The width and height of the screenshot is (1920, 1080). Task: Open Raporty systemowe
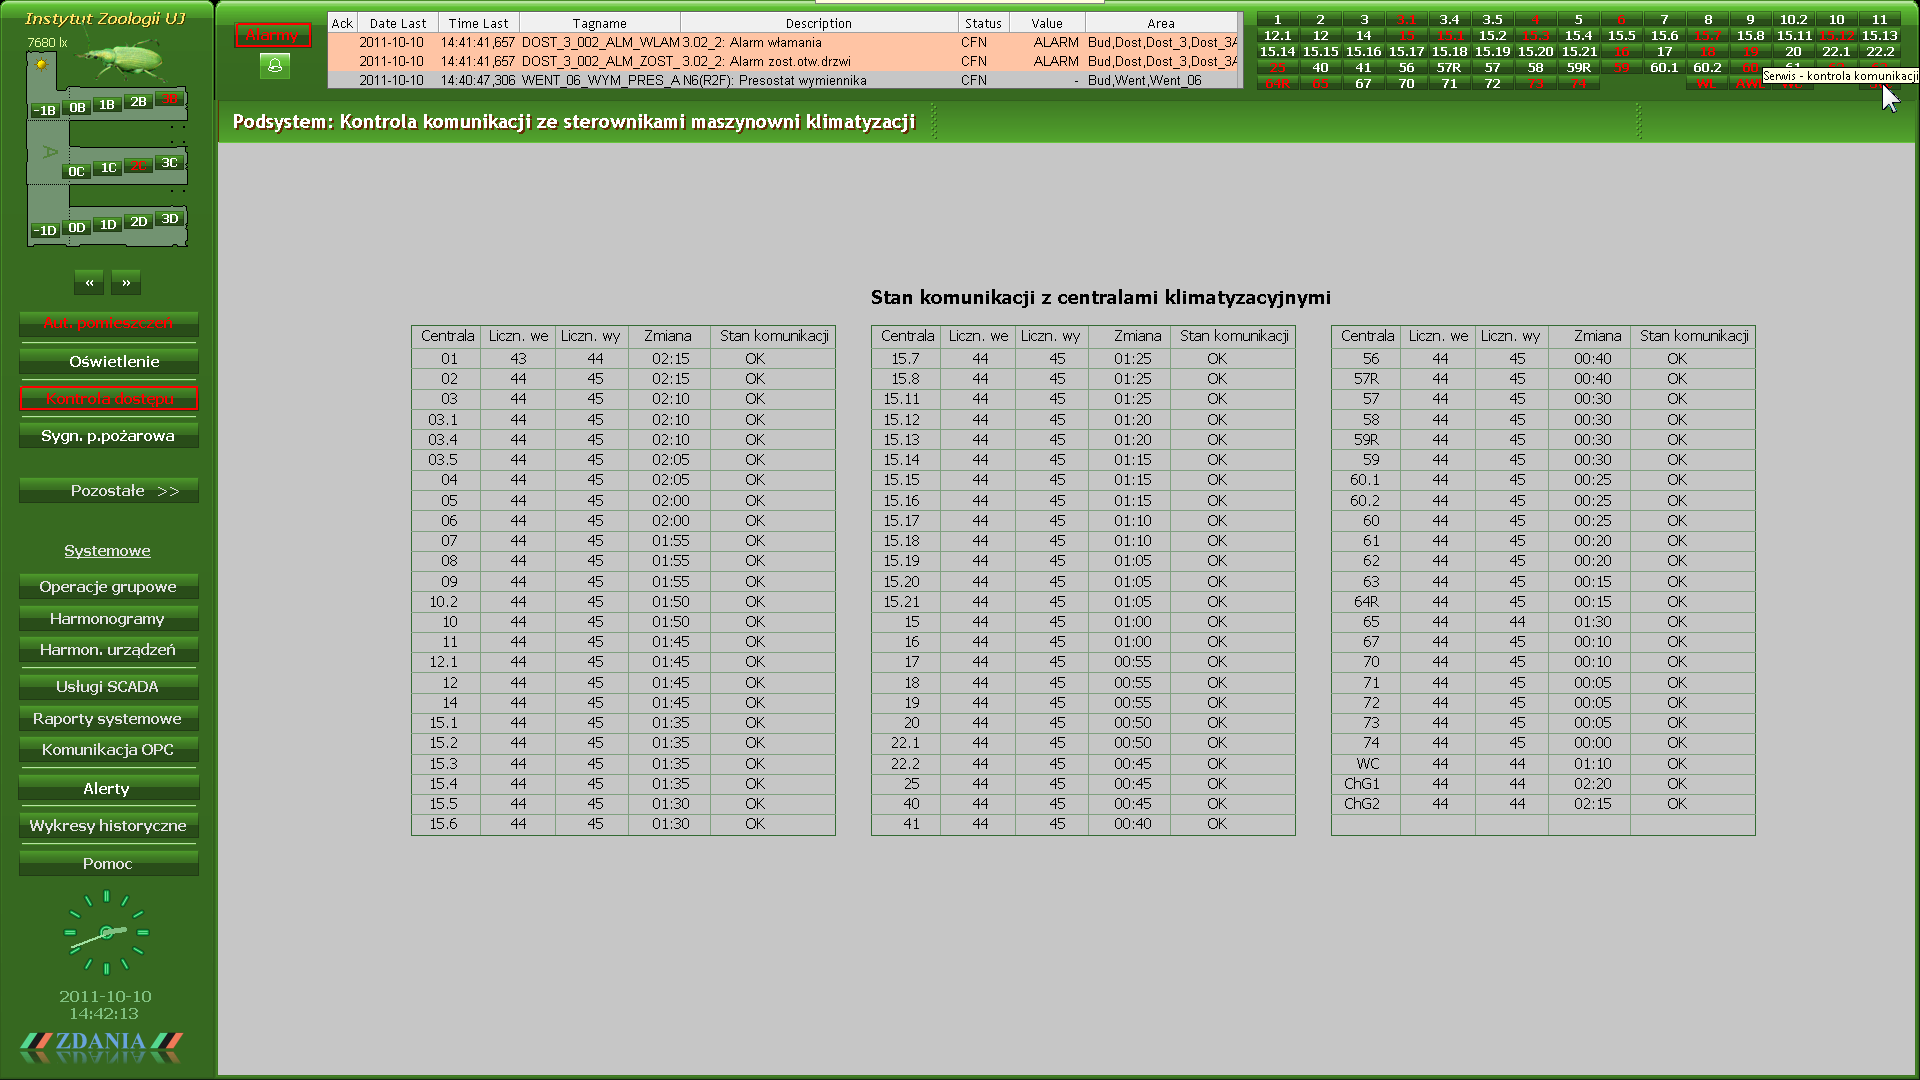point(108,719)
